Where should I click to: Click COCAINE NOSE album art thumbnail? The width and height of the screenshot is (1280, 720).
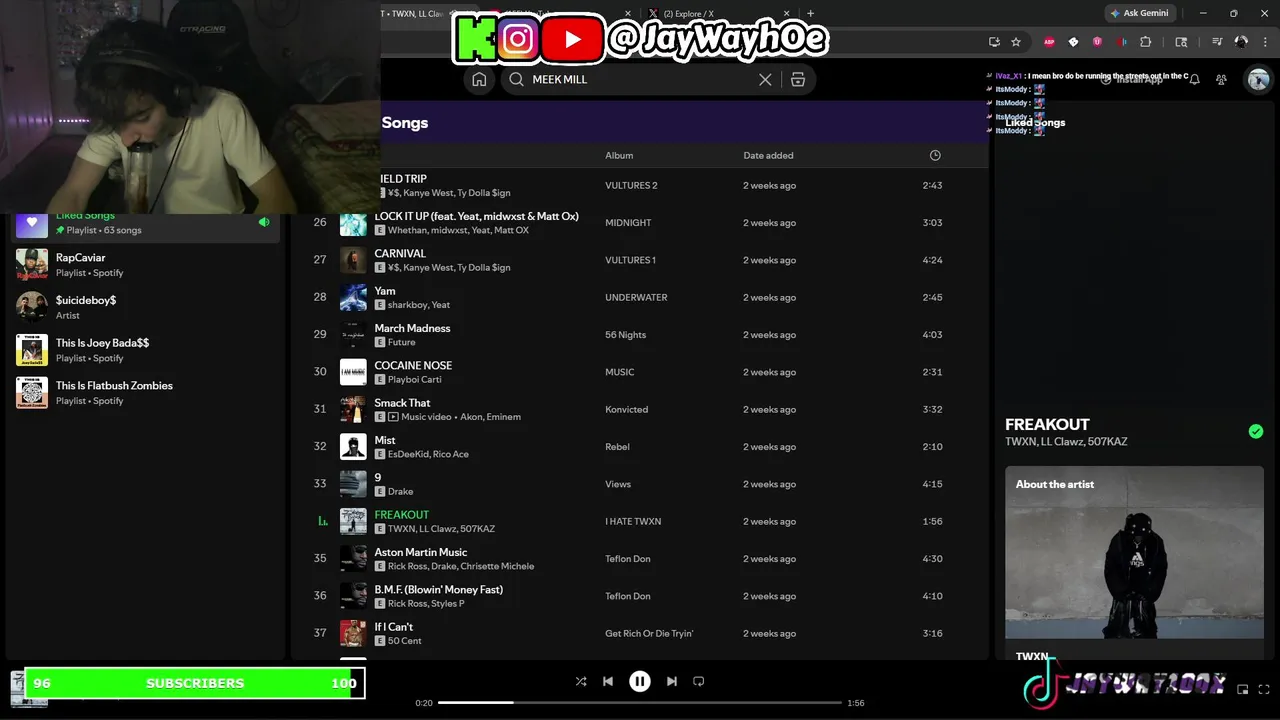point(353,372)
